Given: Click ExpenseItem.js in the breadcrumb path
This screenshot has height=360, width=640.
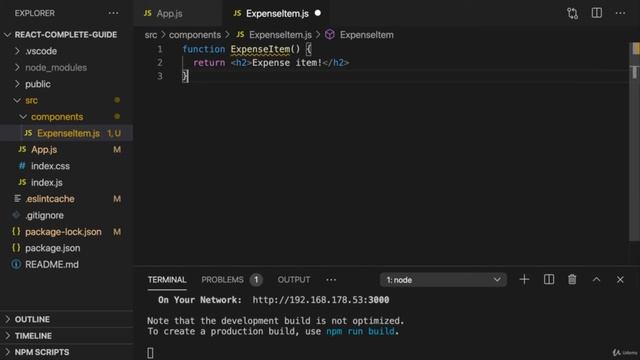Looking at the screenshot, I should click(280, 35).
